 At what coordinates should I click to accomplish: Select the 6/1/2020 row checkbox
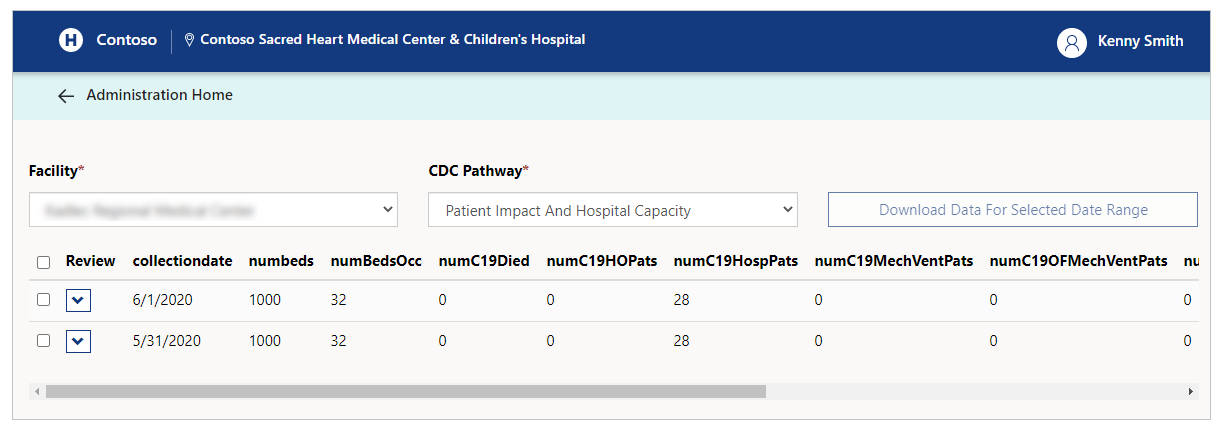(x=43, y=300)
